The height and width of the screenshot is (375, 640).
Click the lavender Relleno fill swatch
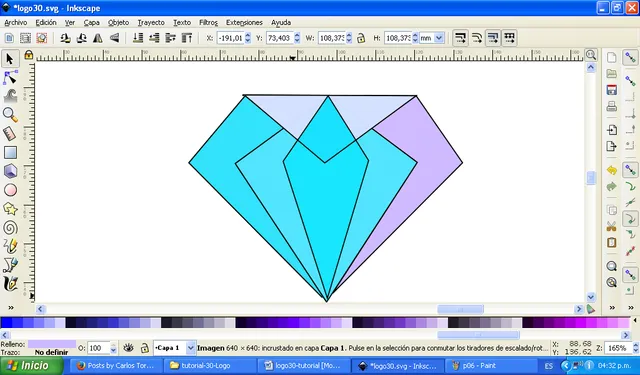[52, 344]
